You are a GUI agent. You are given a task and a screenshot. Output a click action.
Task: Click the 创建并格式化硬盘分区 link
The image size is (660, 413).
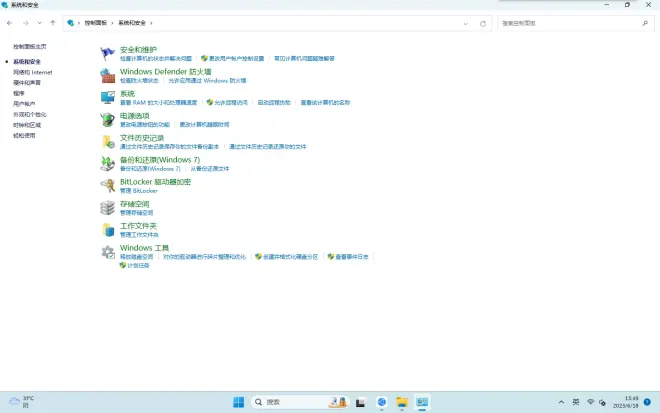[x=290, y=256]
